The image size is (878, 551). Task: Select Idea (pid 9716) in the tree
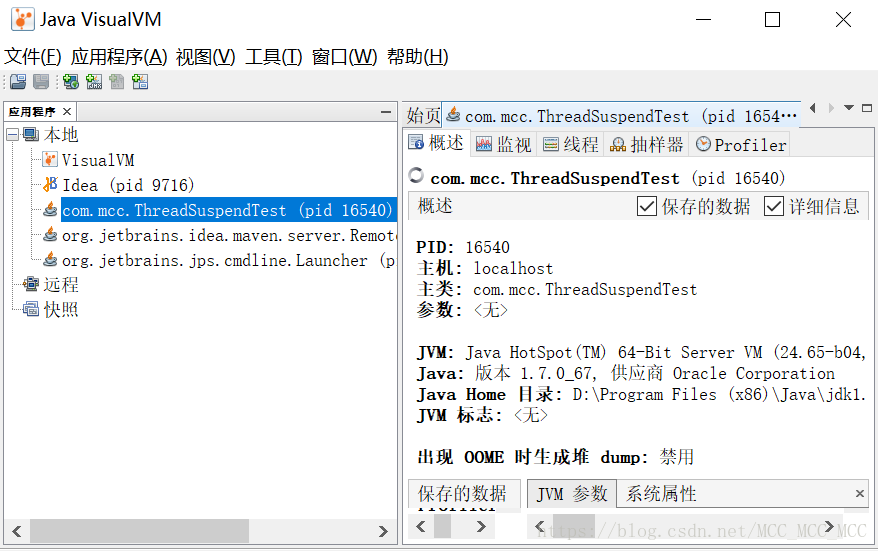tap(128, 185)
